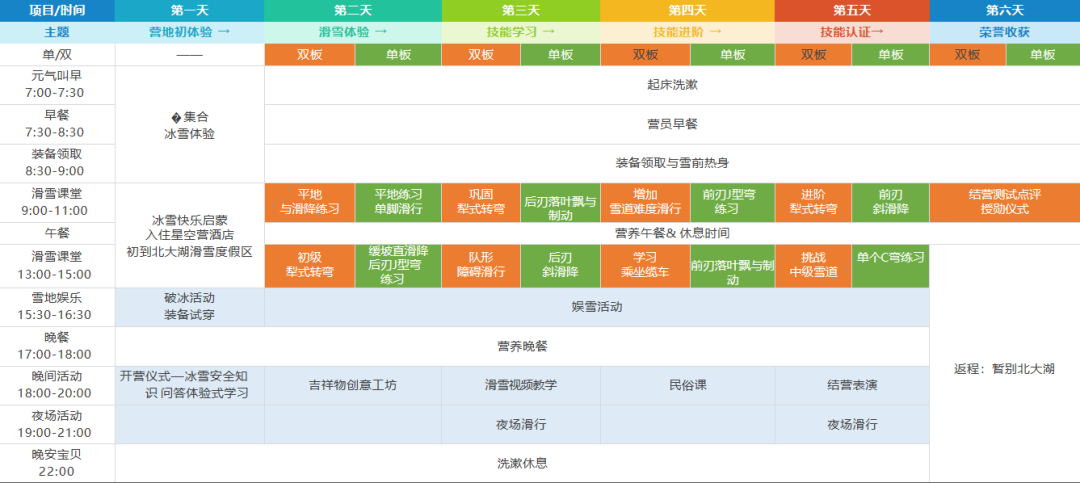Click the 巩固犁式转弯 lesson cell
The height and width of the screenshot is (483, 1080).
[480, 202]
